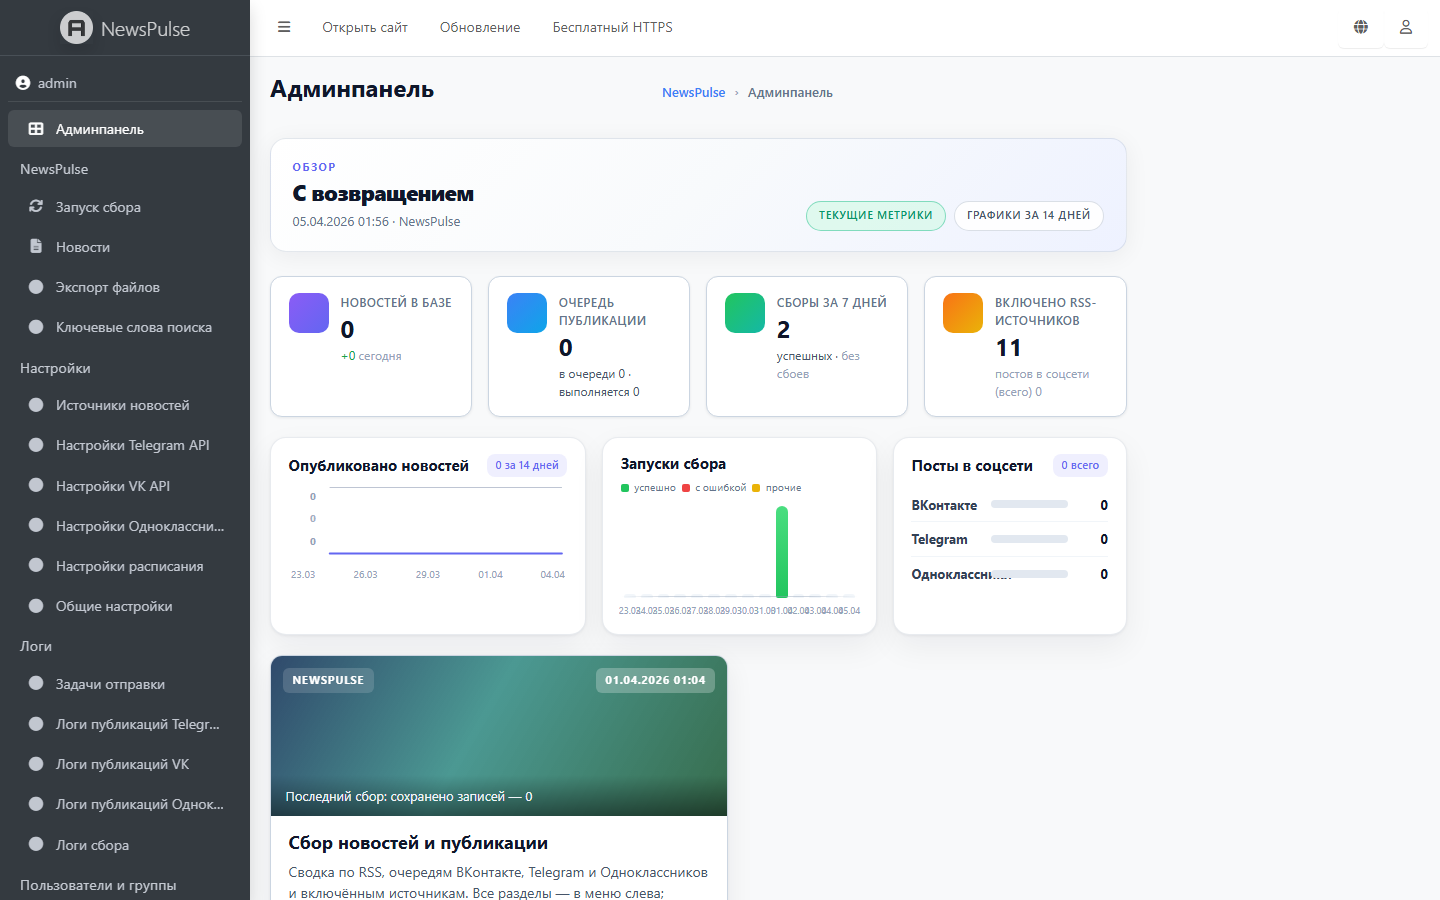Click the green collections for 7 days icon

pos(745,313)
